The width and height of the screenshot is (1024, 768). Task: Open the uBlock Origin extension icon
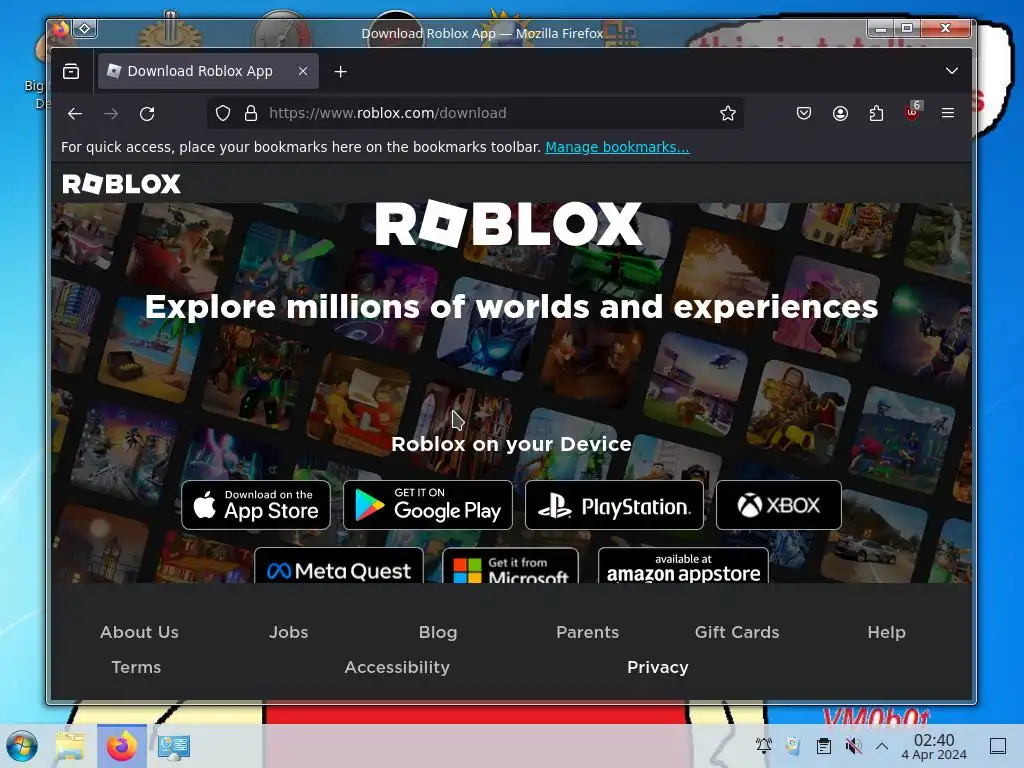pyautogui.click(x=912, y=112)
